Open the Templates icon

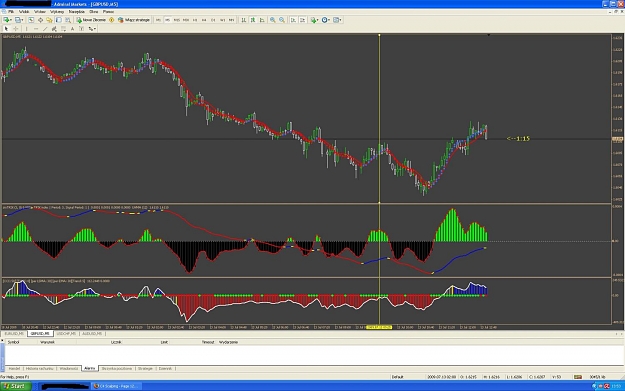pyautogui.click(x=336, y=20)
